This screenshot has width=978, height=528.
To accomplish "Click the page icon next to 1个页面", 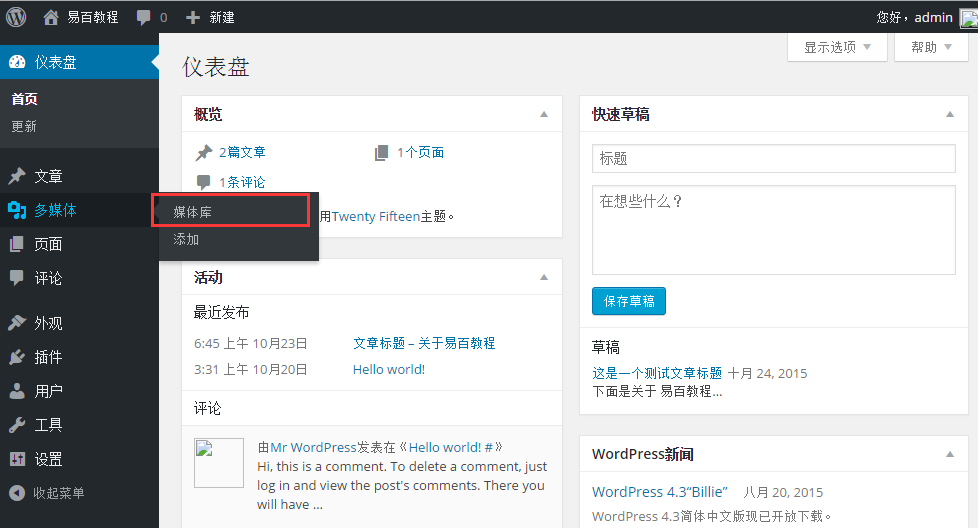I will (x=381, y=153).
